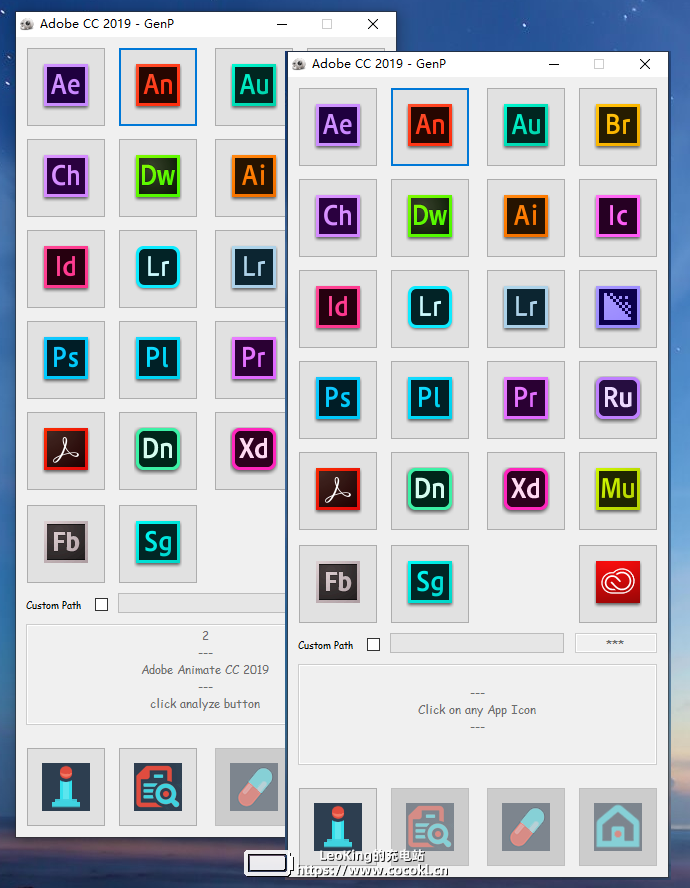Screen dimensions: 690x888
Task: Click 'Click on any App Icon' text
Action: 477,710
